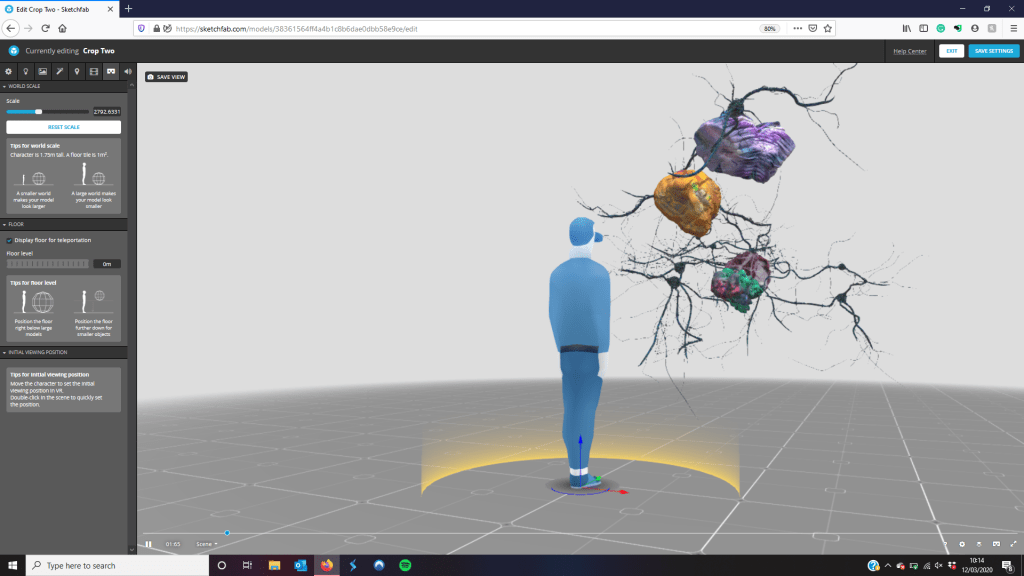This screenshot has height=576, width=1024.
Task: Click the Reset Scale button
Action: tap(63, 127)
